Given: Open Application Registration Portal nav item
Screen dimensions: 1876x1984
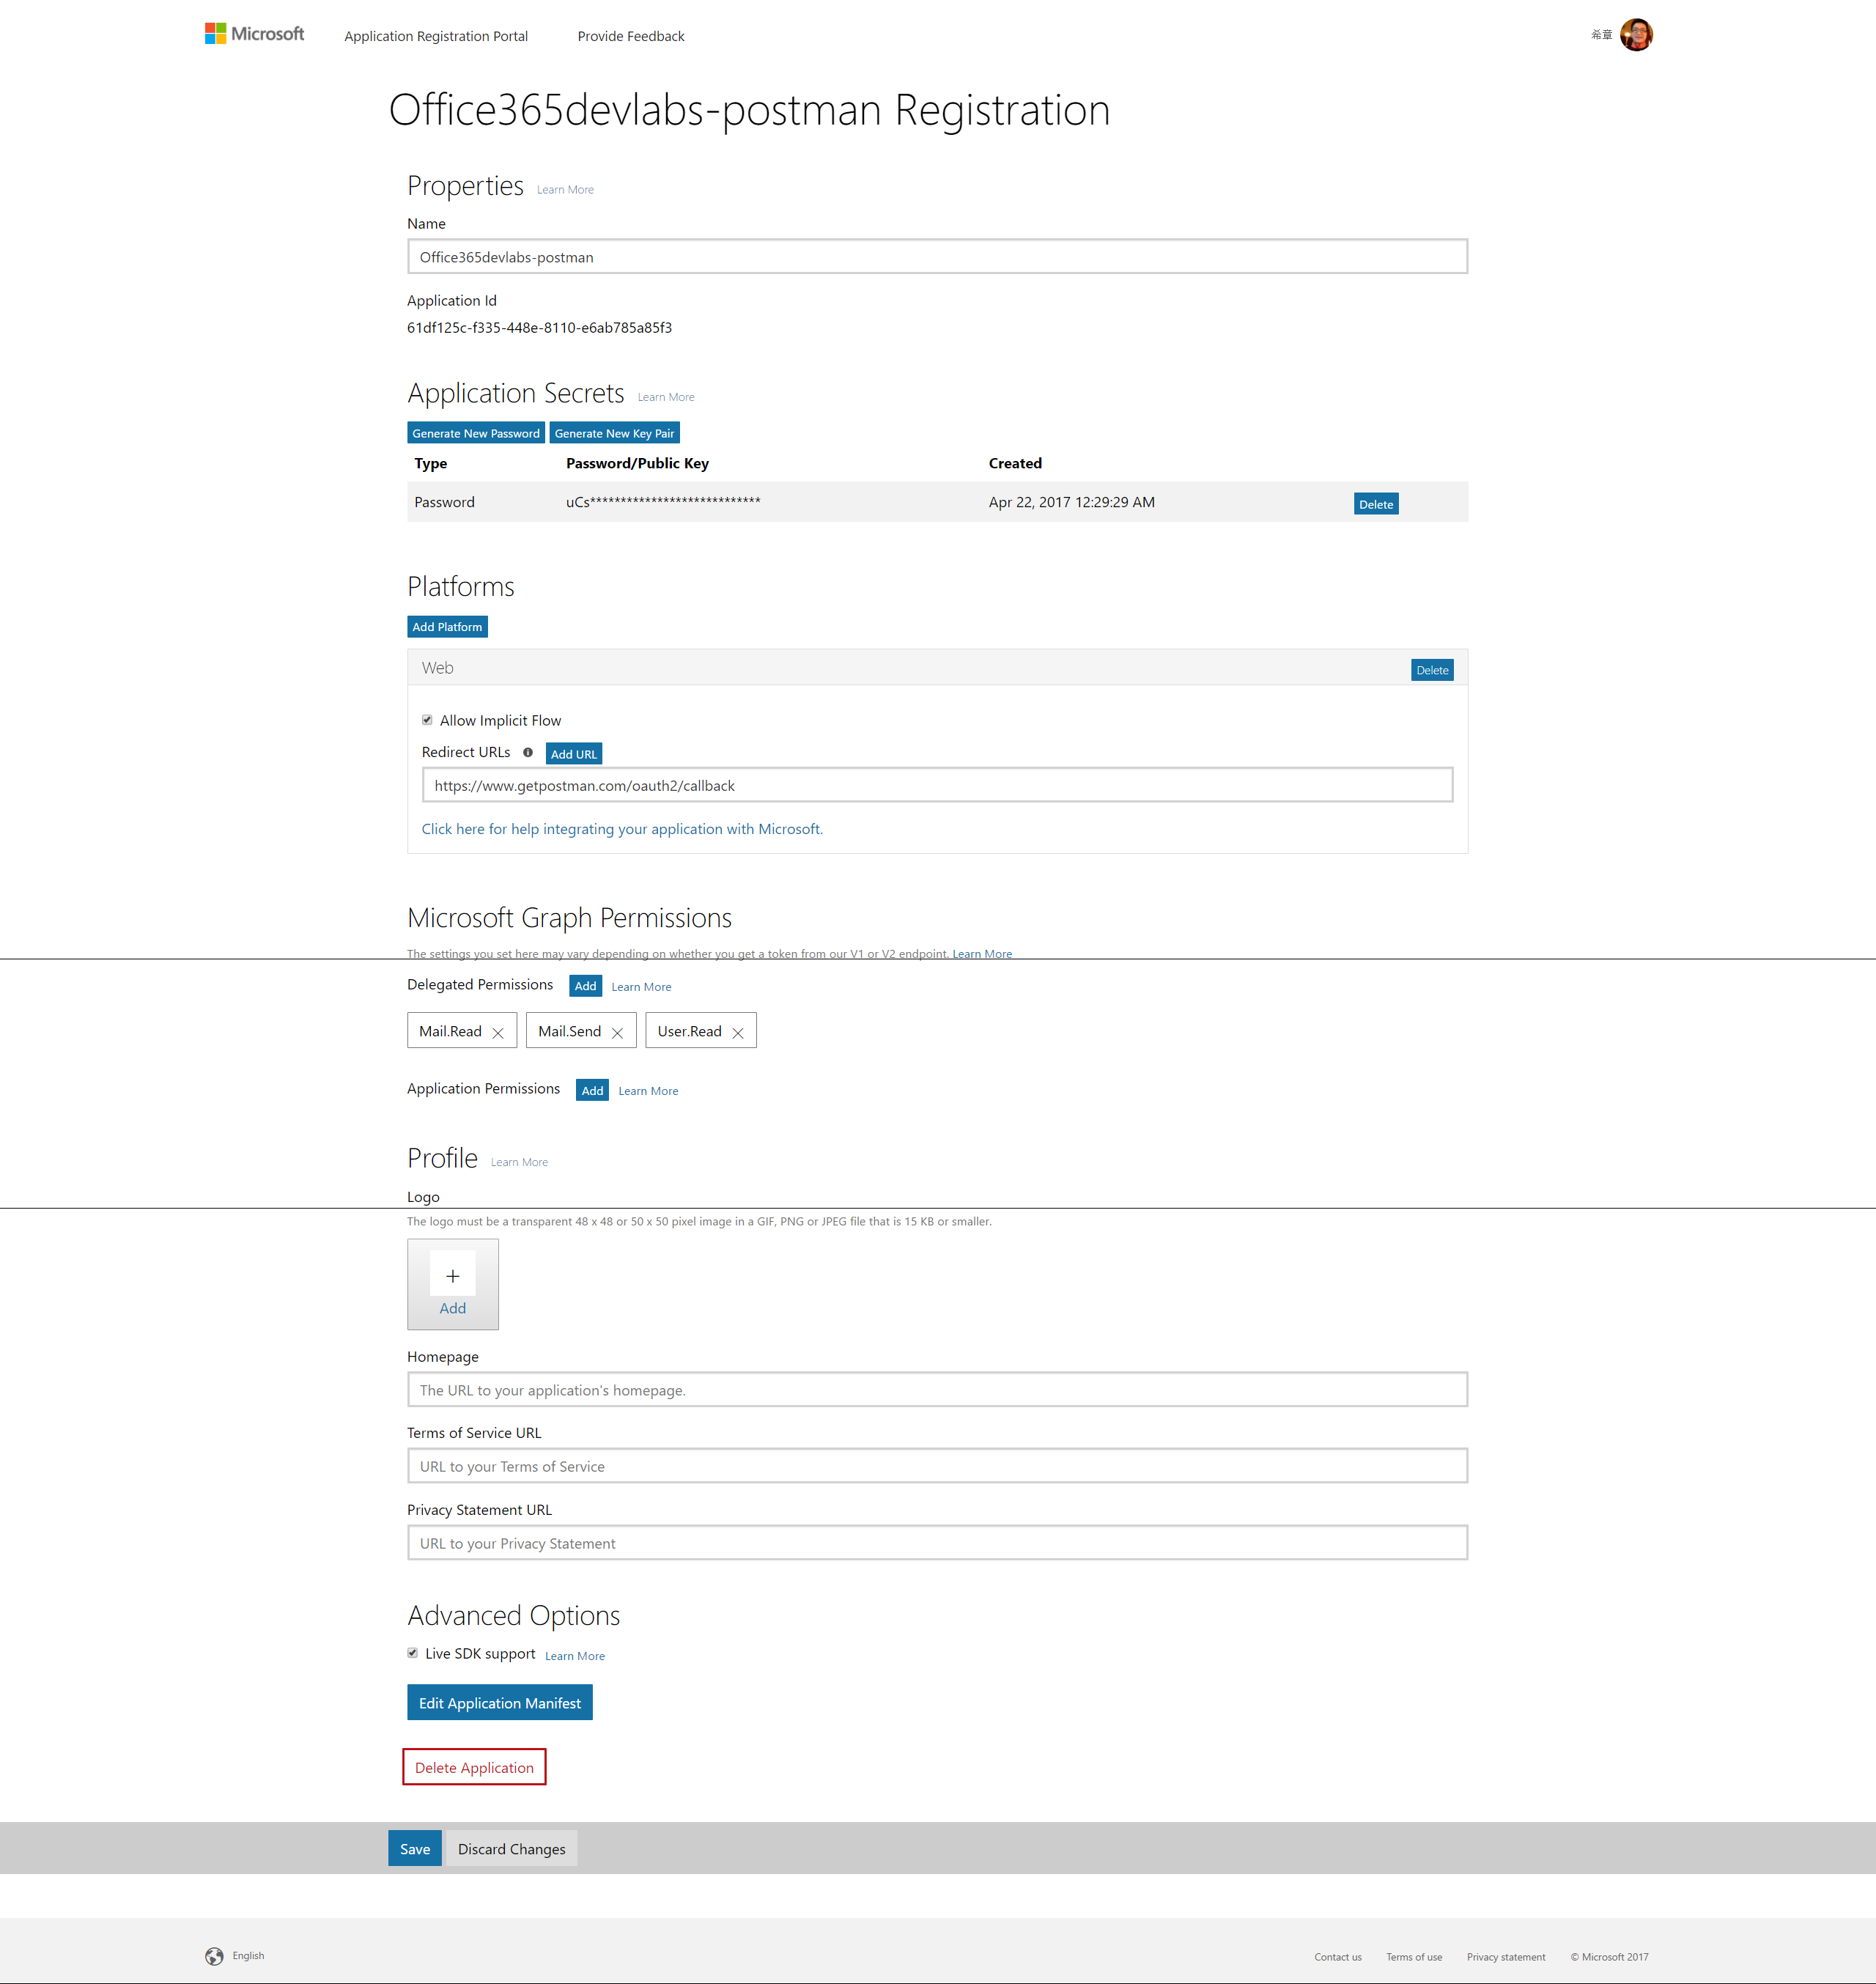Looking at the screenshot, I should click(436, 36).
